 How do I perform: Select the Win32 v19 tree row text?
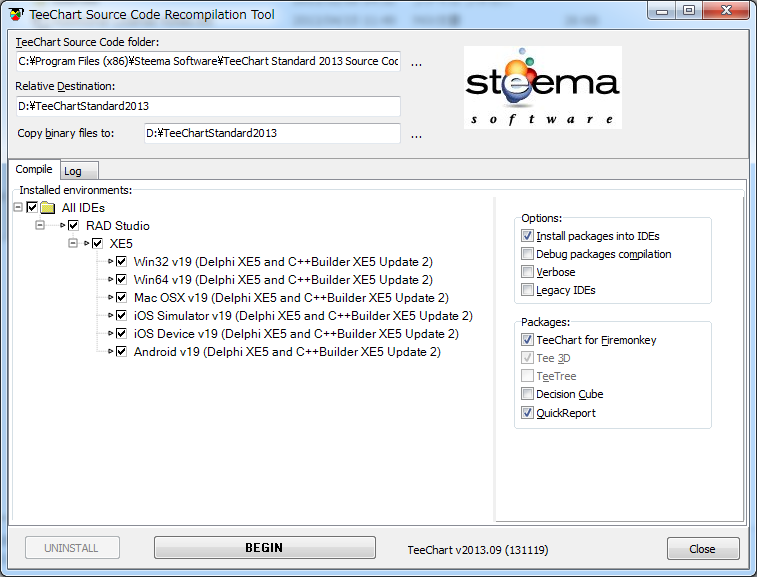click(x=283, y=262)
